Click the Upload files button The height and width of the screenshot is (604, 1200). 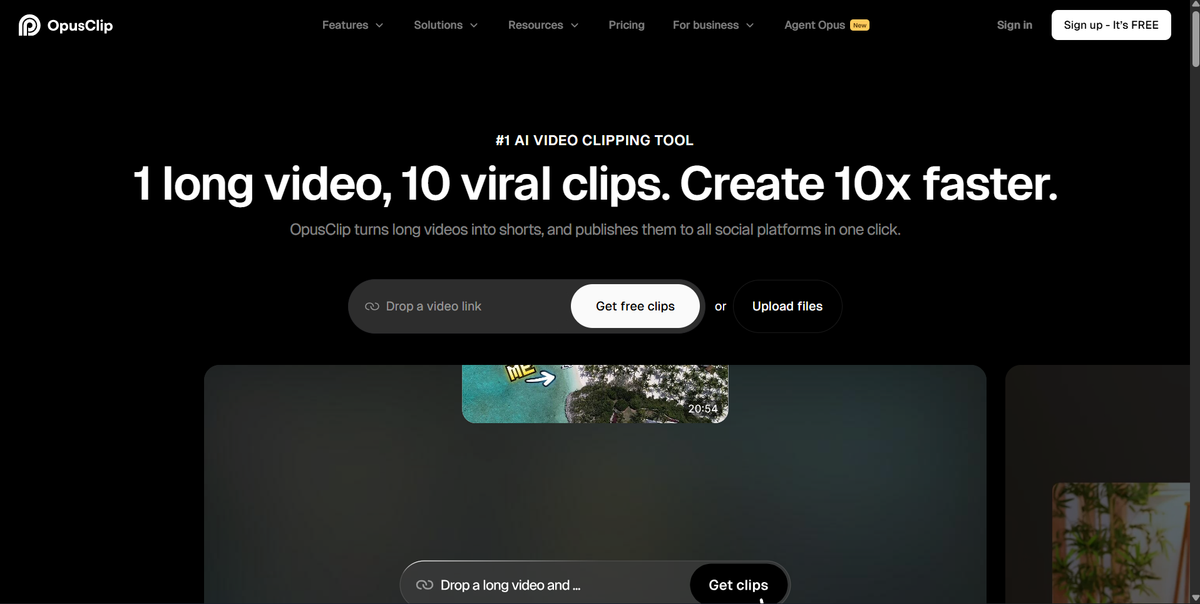787,306
